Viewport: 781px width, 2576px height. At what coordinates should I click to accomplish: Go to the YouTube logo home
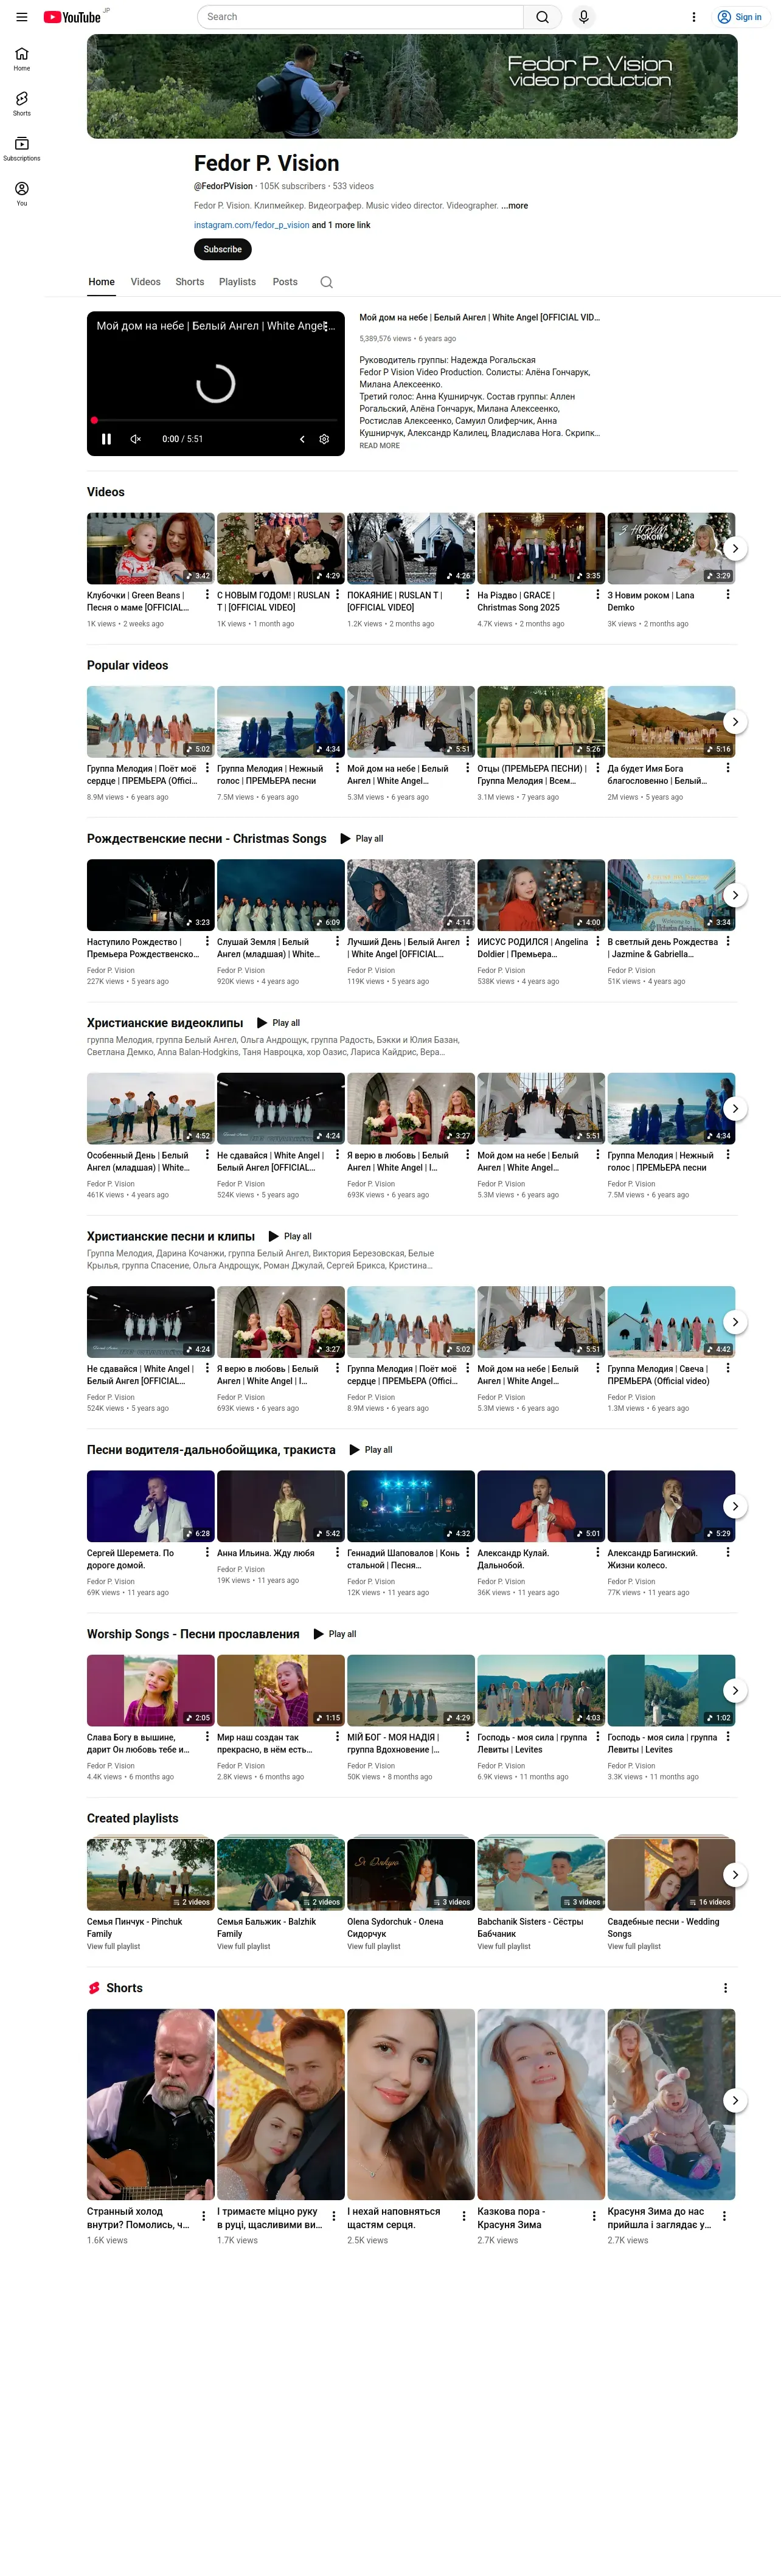[x=72, y=17]
